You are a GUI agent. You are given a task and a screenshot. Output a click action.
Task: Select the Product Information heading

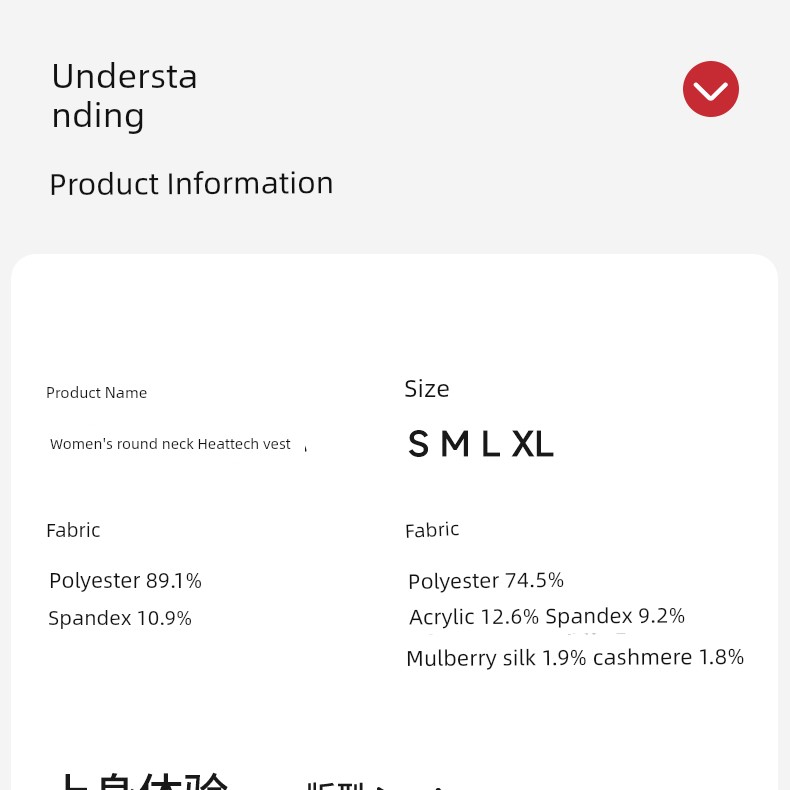click(x=191, y=183)
